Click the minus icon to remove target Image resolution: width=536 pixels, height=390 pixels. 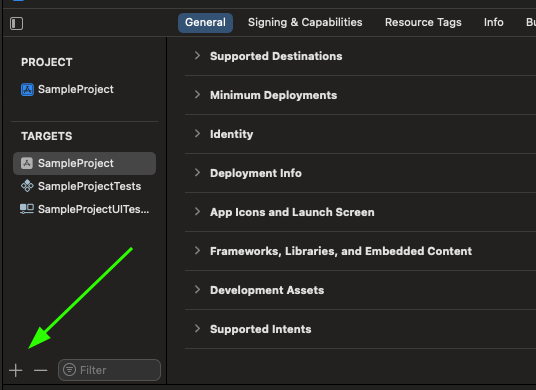click(41, 370)
